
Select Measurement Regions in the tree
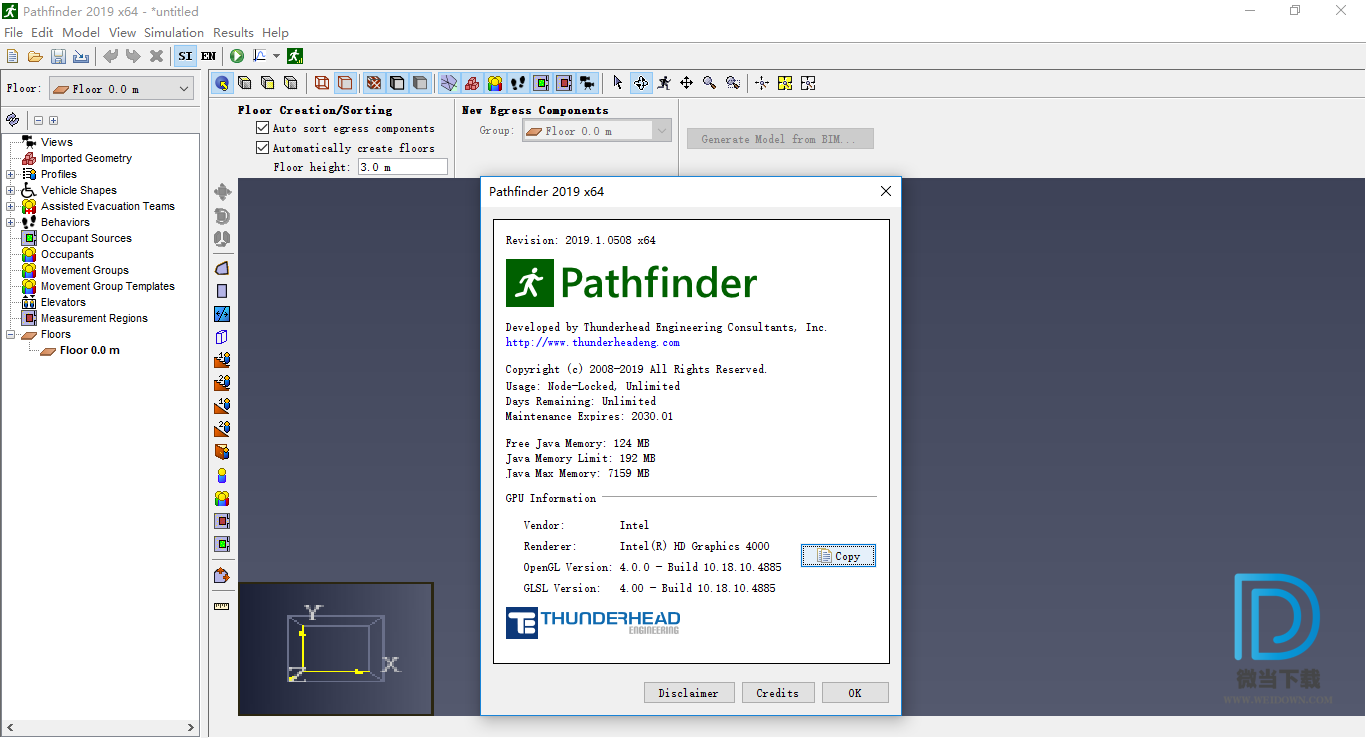click(x=94, y=318)
